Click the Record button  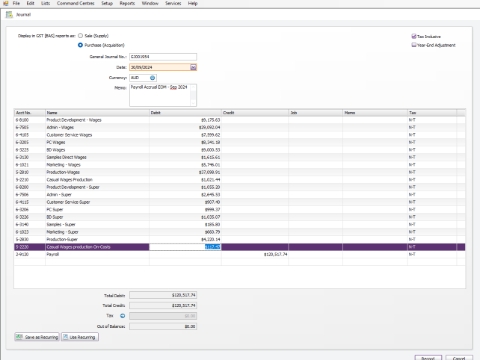(x=428, y=358)
